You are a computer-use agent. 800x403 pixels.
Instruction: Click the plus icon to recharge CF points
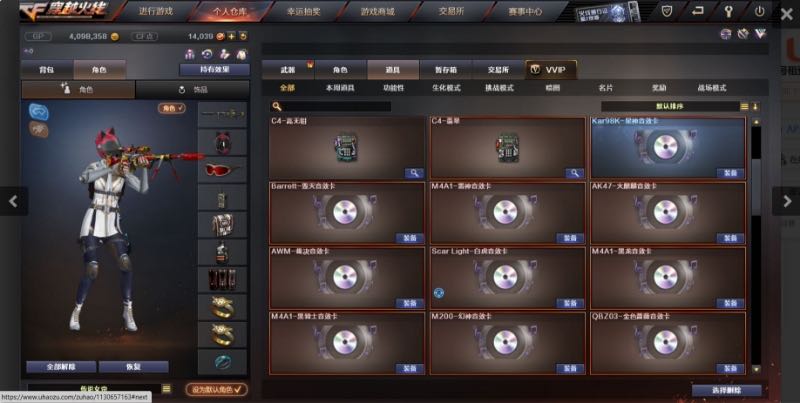(232, 36)
